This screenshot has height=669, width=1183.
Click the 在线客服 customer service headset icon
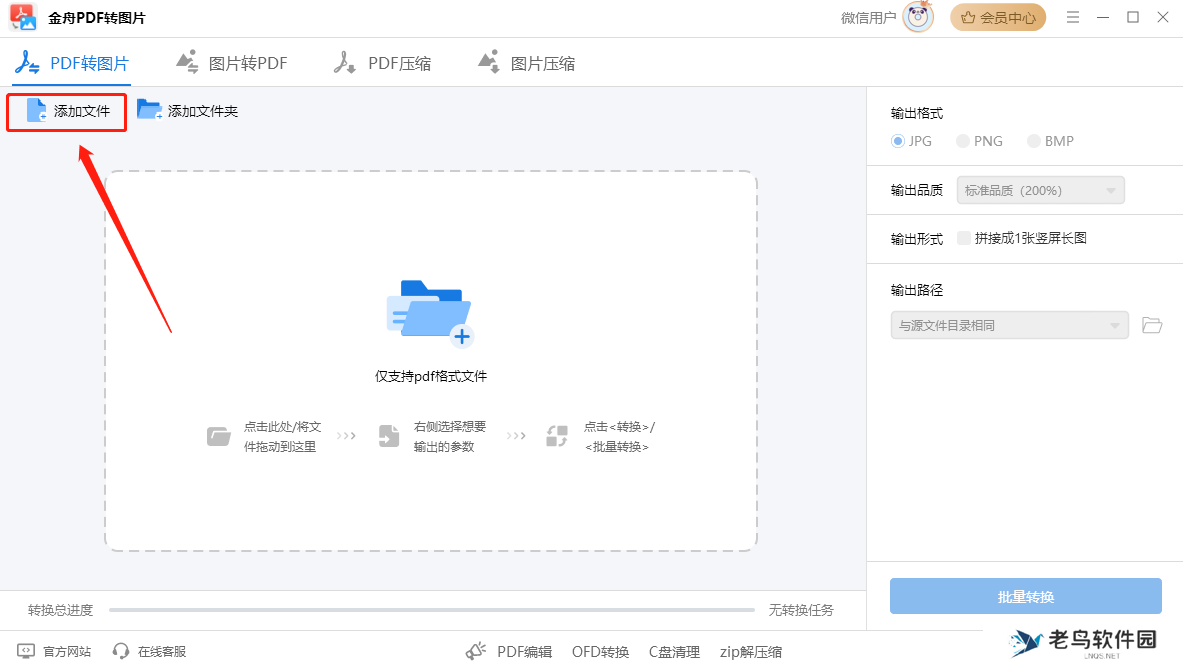pyautogui.click(x=121, y=651)
